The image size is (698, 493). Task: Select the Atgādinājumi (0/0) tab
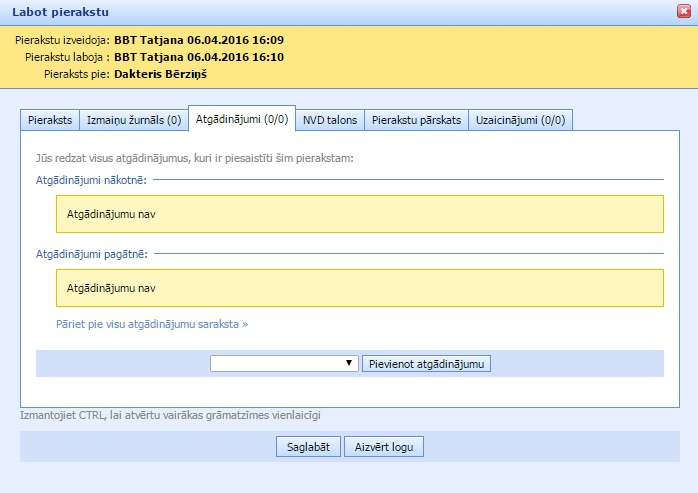pyautogui.click(x=242, y=119)
